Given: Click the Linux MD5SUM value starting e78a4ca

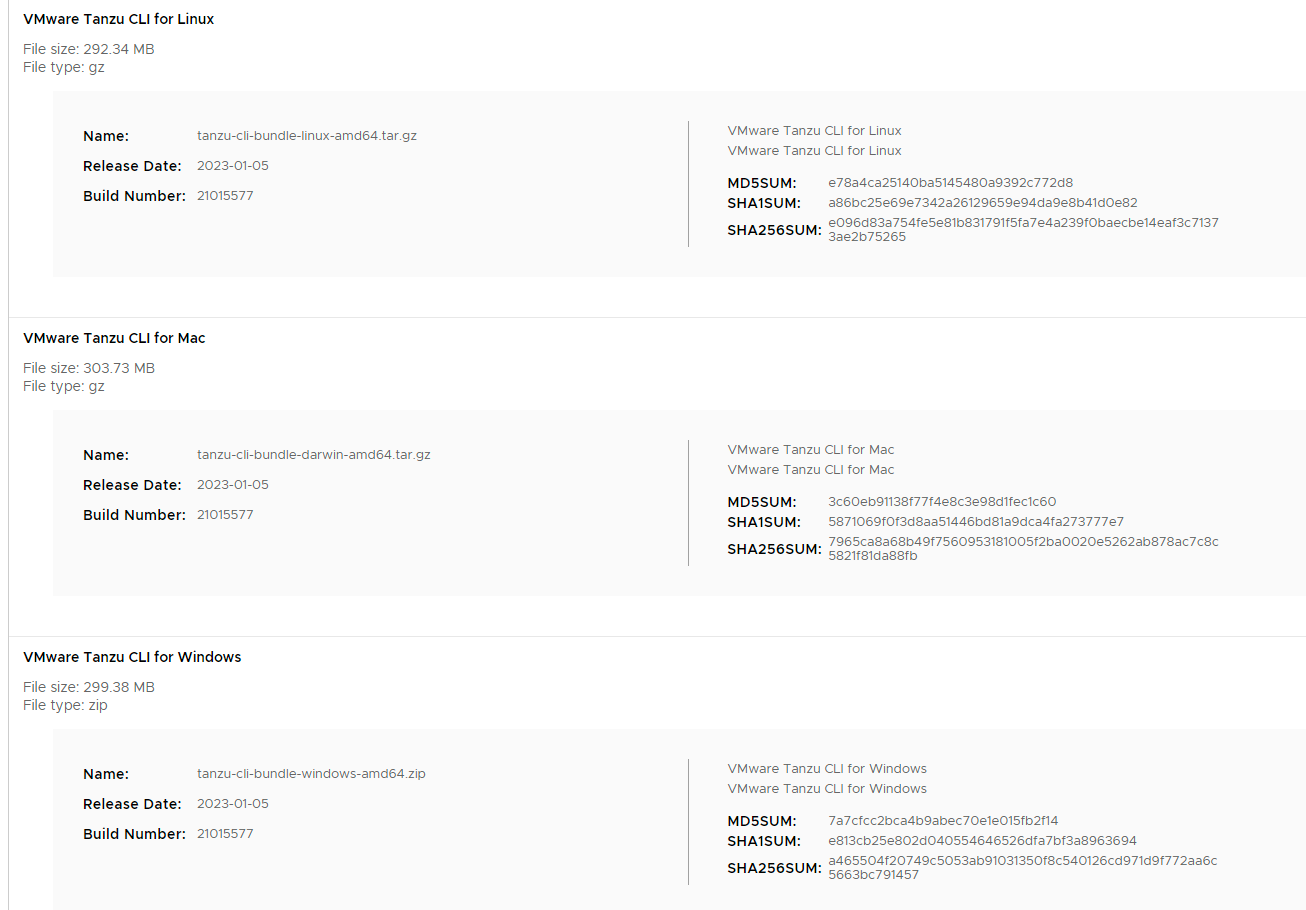Looking at the screenshot, I should pyautogui.click(x=950, y=183).
